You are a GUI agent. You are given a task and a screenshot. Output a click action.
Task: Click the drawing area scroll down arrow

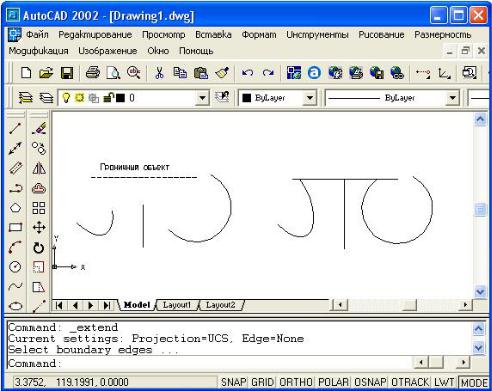coord(480,292)
